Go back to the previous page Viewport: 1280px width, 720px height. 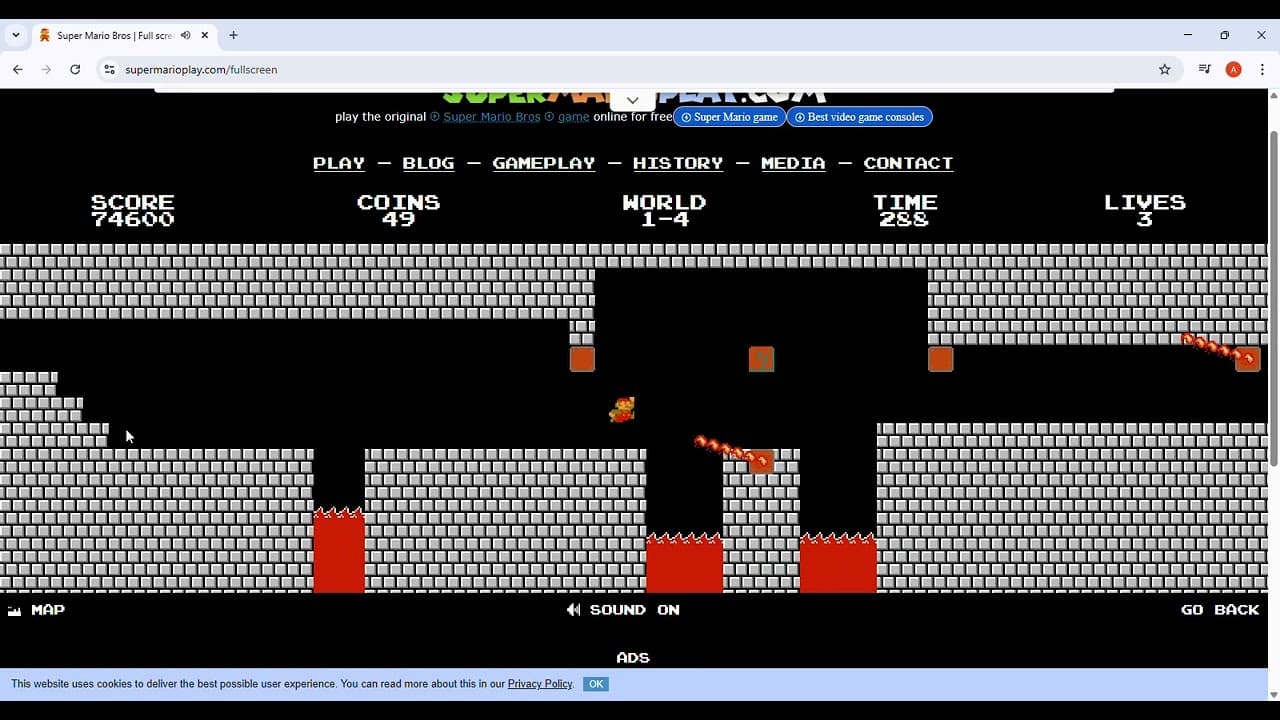pos(18,69)
